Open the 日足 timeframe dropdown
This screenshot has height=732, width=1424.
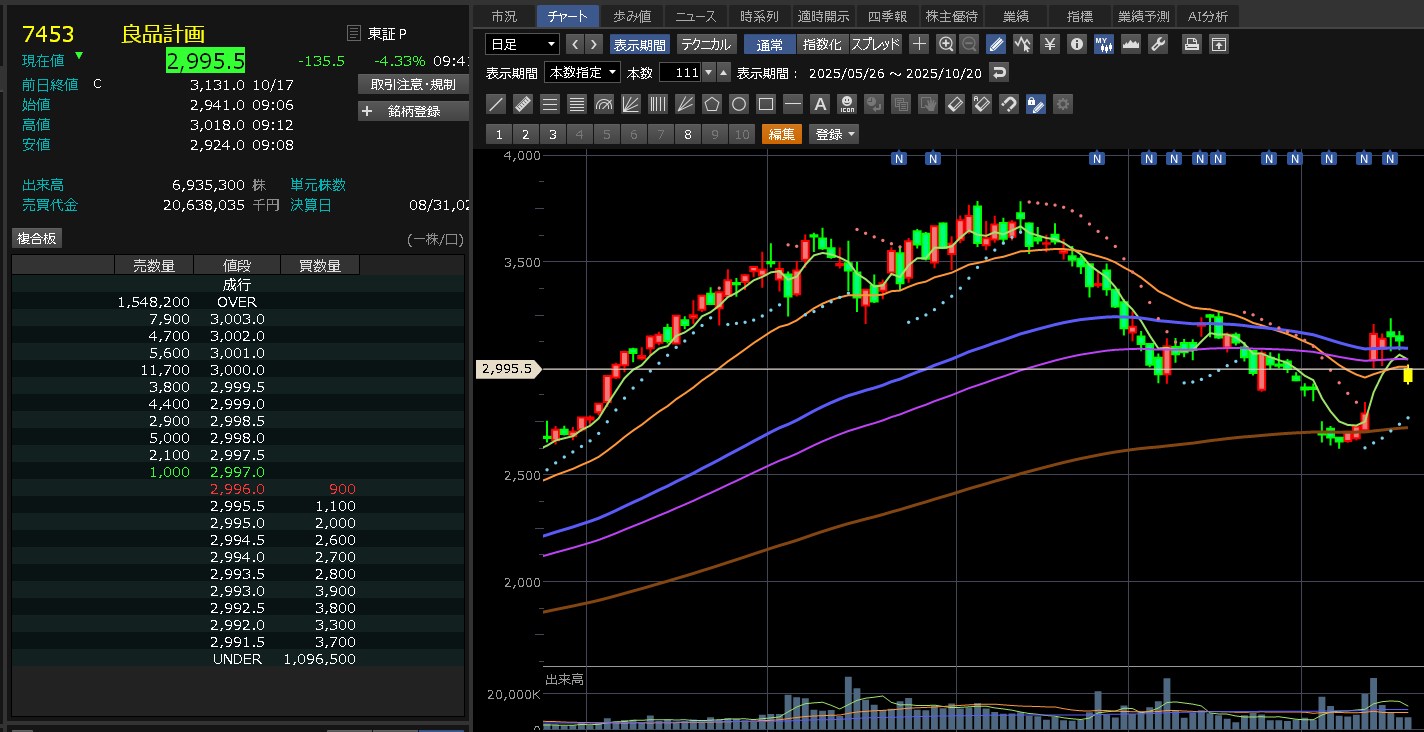(522, 44)
